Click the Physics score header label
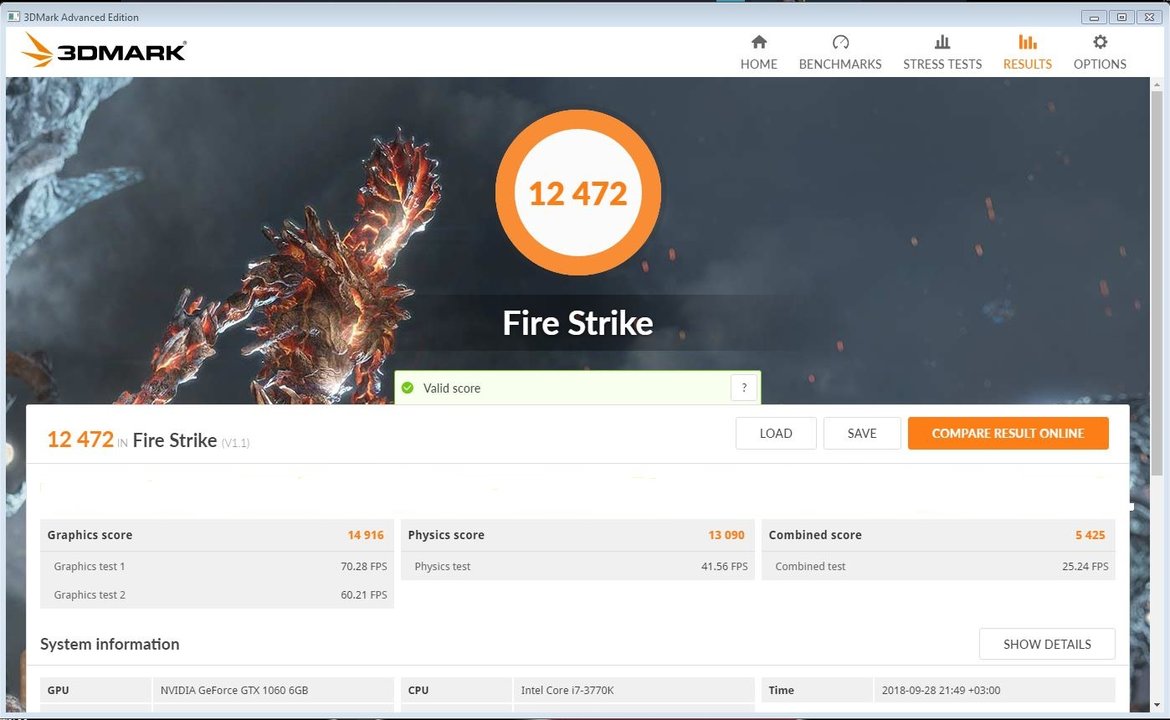 (x=446, y=535)
